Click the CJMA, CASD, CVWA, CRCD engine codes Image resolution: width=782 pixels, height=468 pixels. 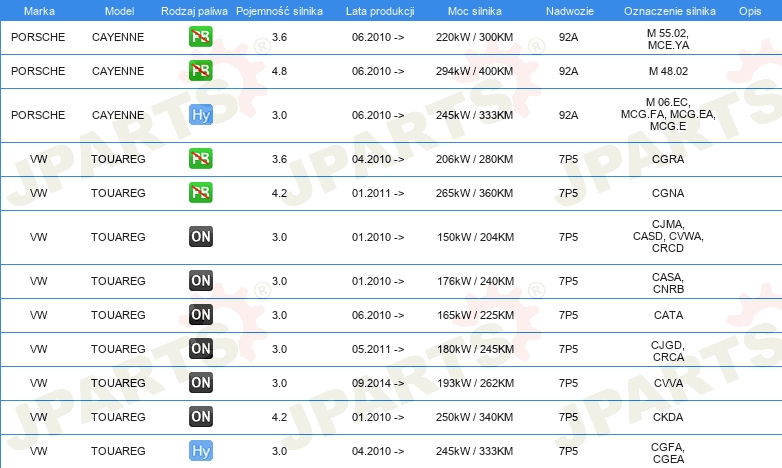coord(668,236)
